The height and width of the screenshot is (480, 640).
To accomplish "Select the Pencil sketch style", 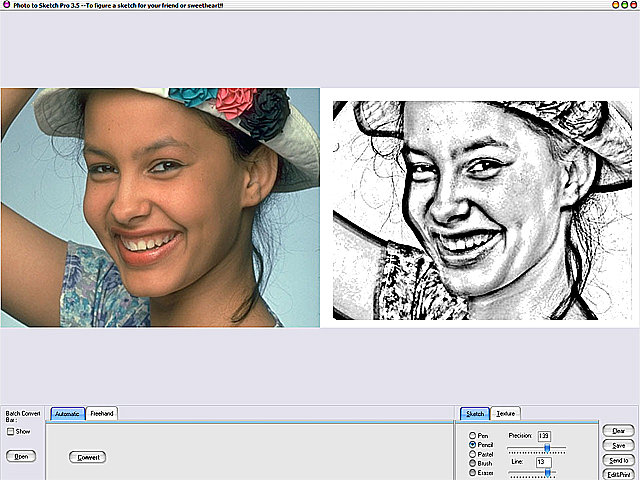I will coord(472,444).
